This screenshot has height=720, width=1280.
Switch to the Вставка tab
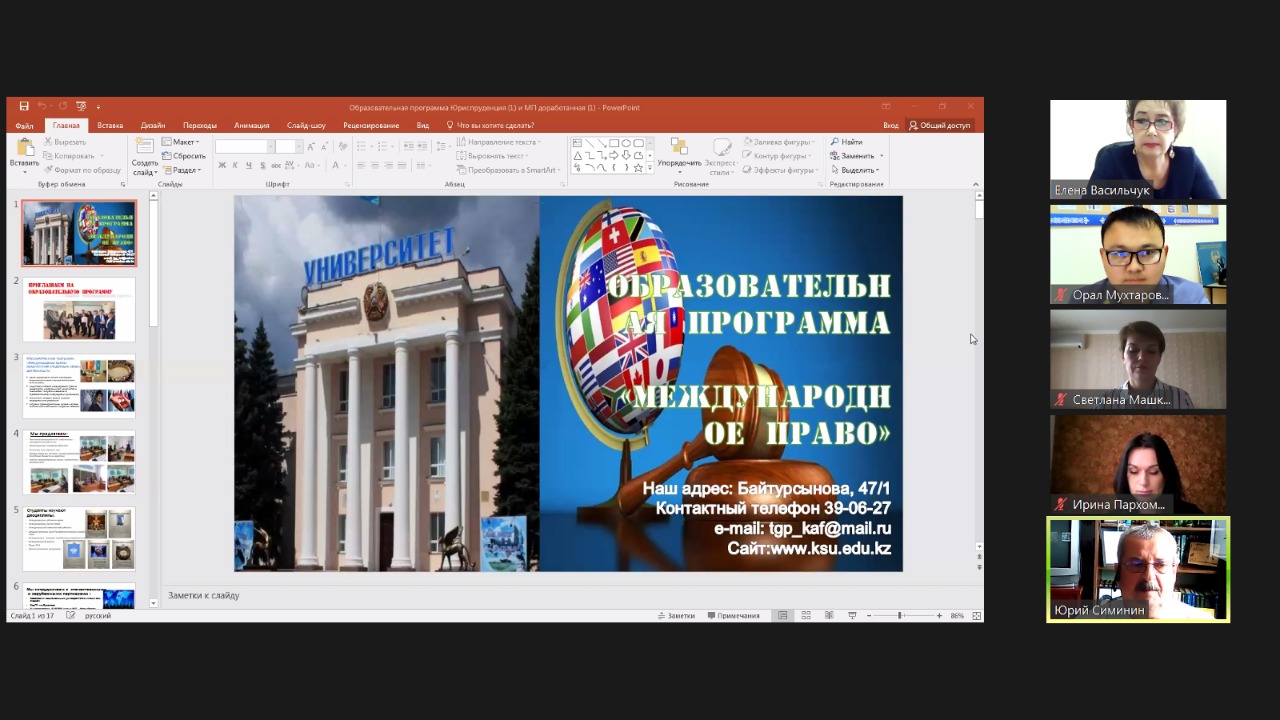point(110,125)
